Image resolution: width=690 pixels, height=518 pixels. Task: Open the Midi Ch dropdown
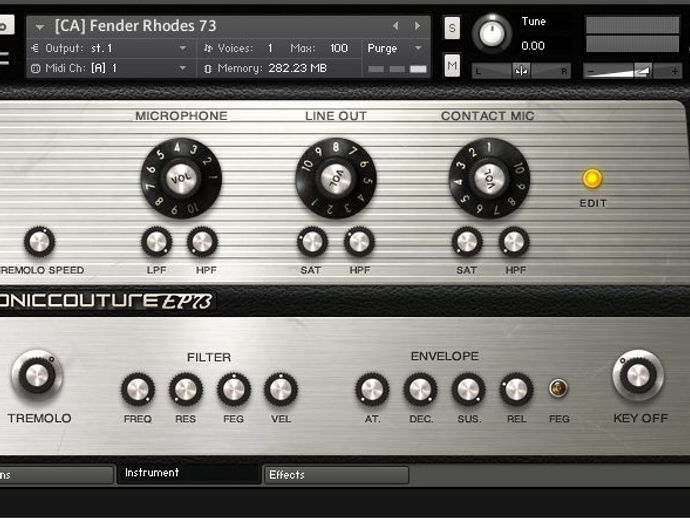pos(183,68)
